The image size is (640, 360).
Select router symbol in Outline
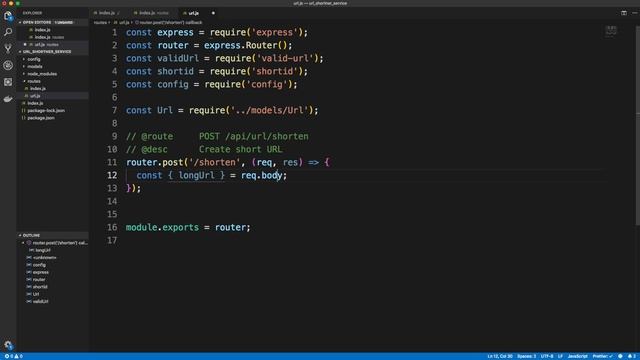click(39, 280)
